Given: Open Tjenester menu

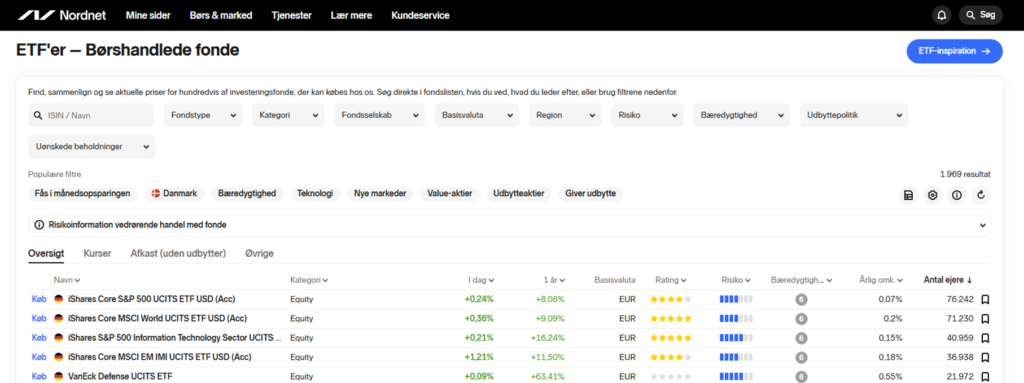Looking at the screenshot, I should point(291,15).
